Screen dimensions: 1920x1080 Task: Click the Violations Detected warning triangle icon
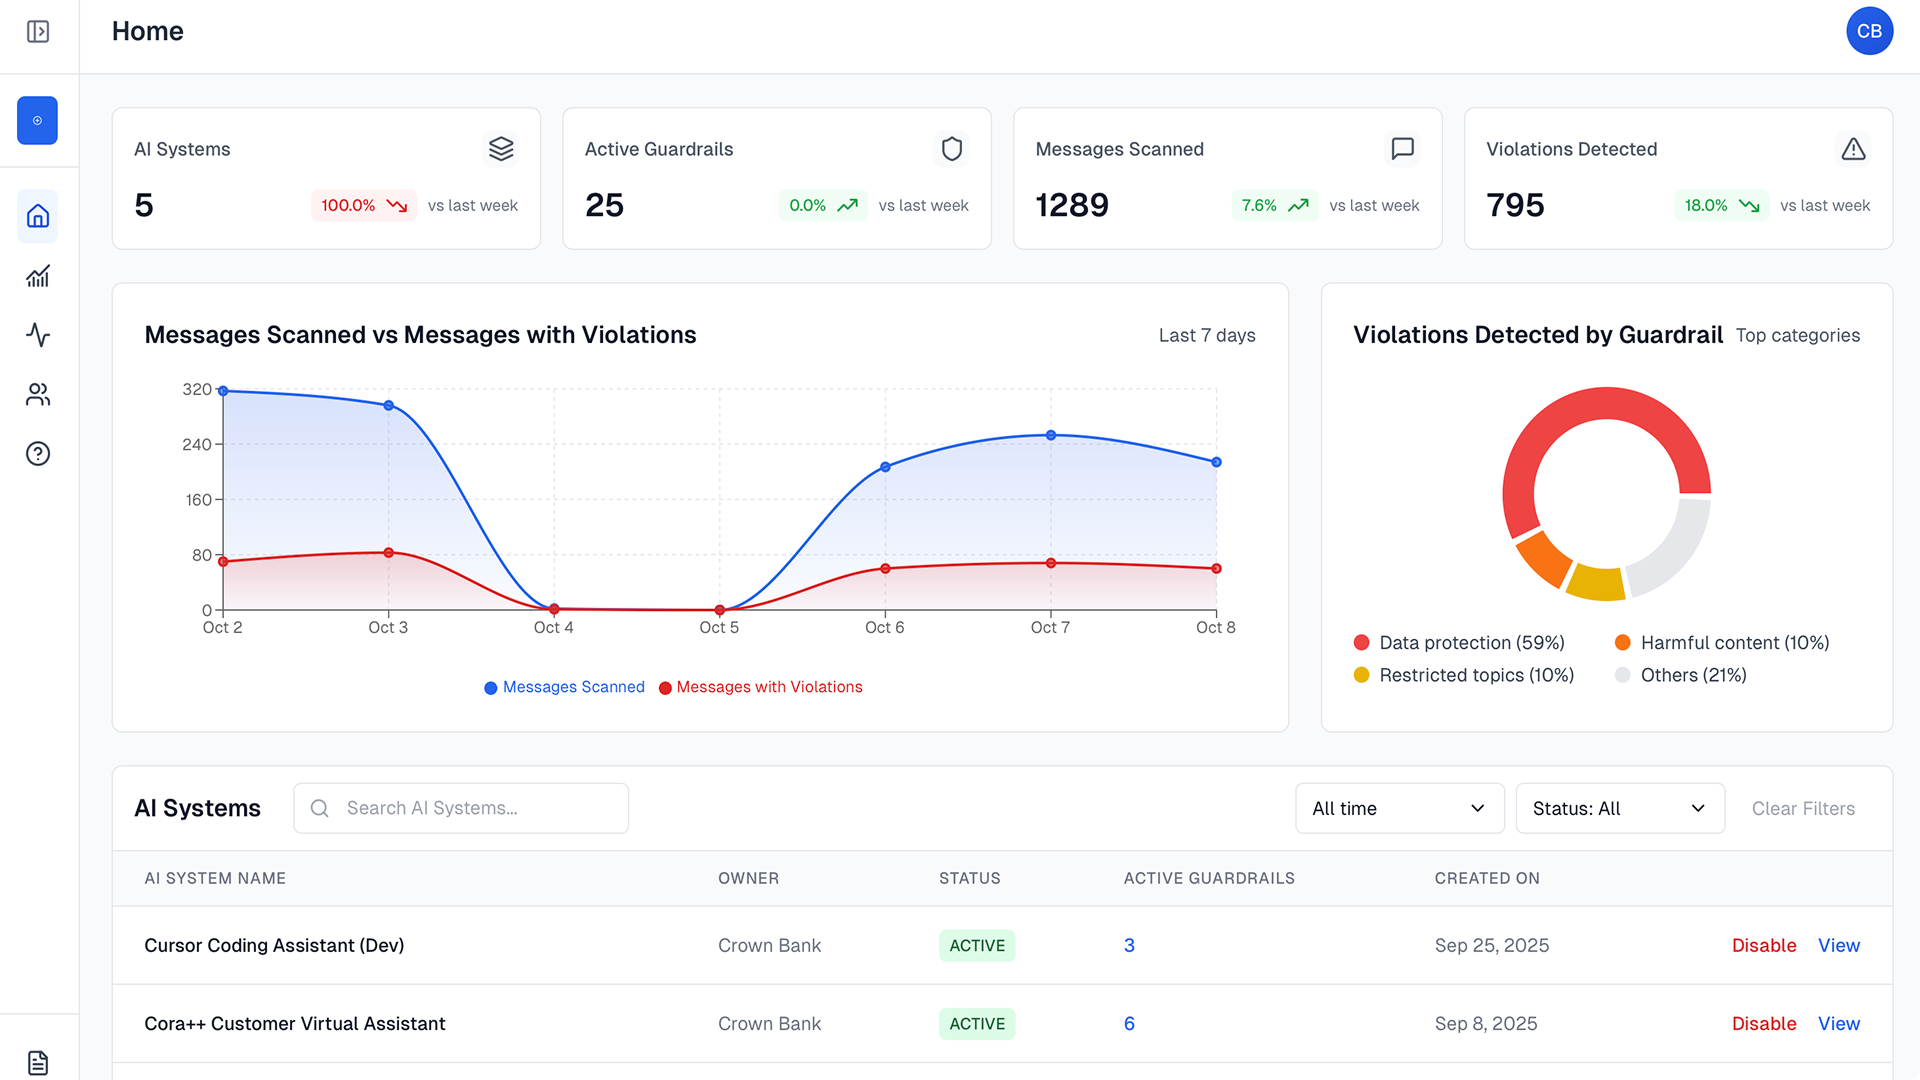[x=1853, y=149]
